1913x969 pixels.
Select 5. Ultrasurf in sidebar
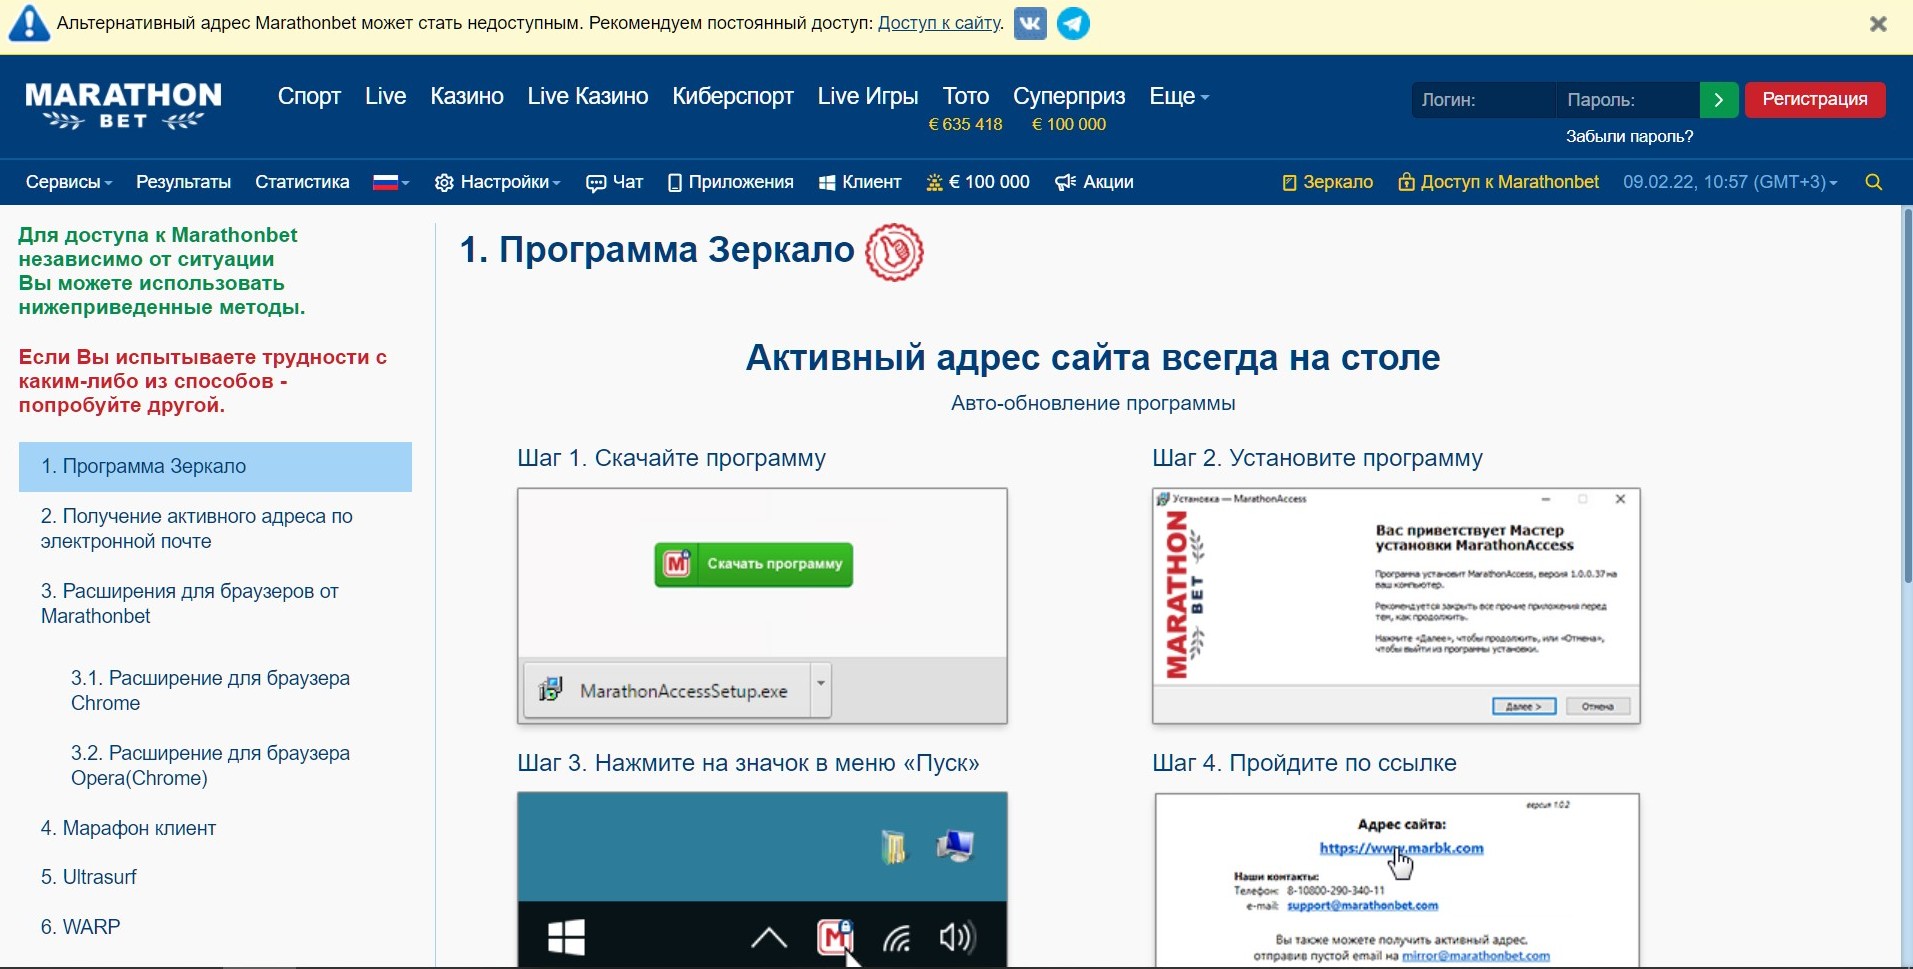[x=88, y=877]
